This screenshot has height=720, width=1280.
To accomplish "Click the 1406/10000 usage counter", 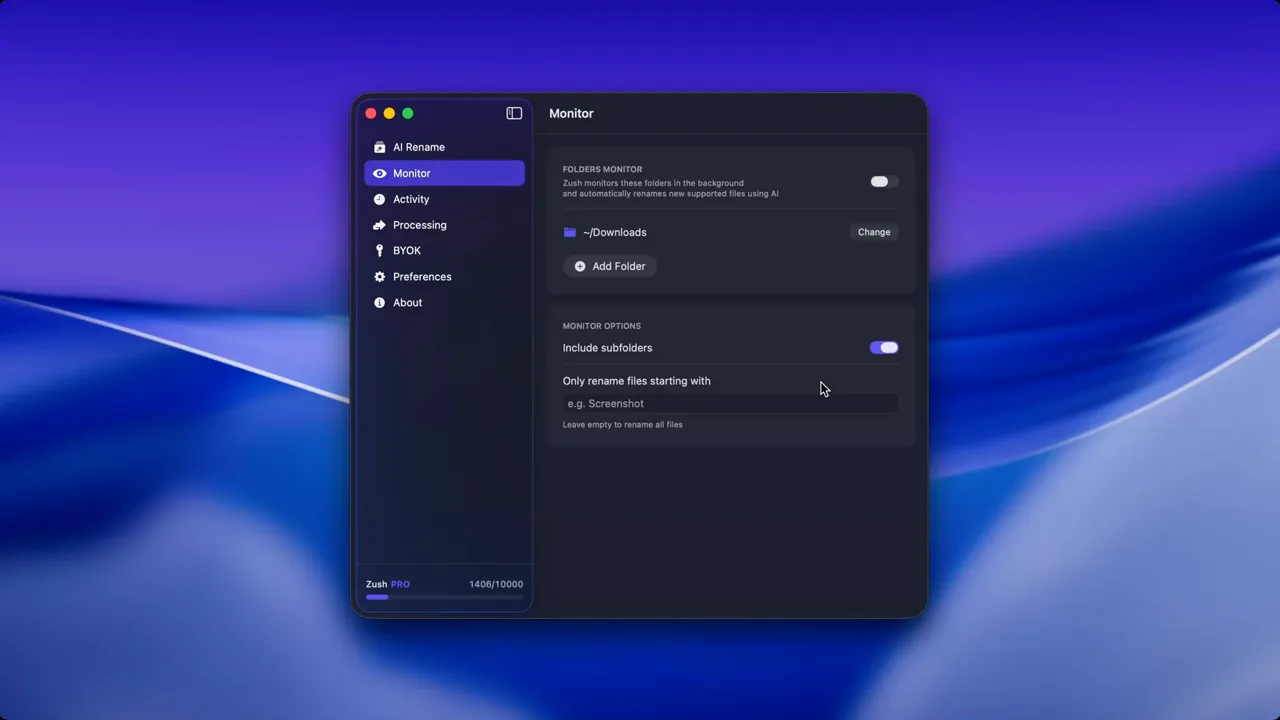I will click(496, 584).
